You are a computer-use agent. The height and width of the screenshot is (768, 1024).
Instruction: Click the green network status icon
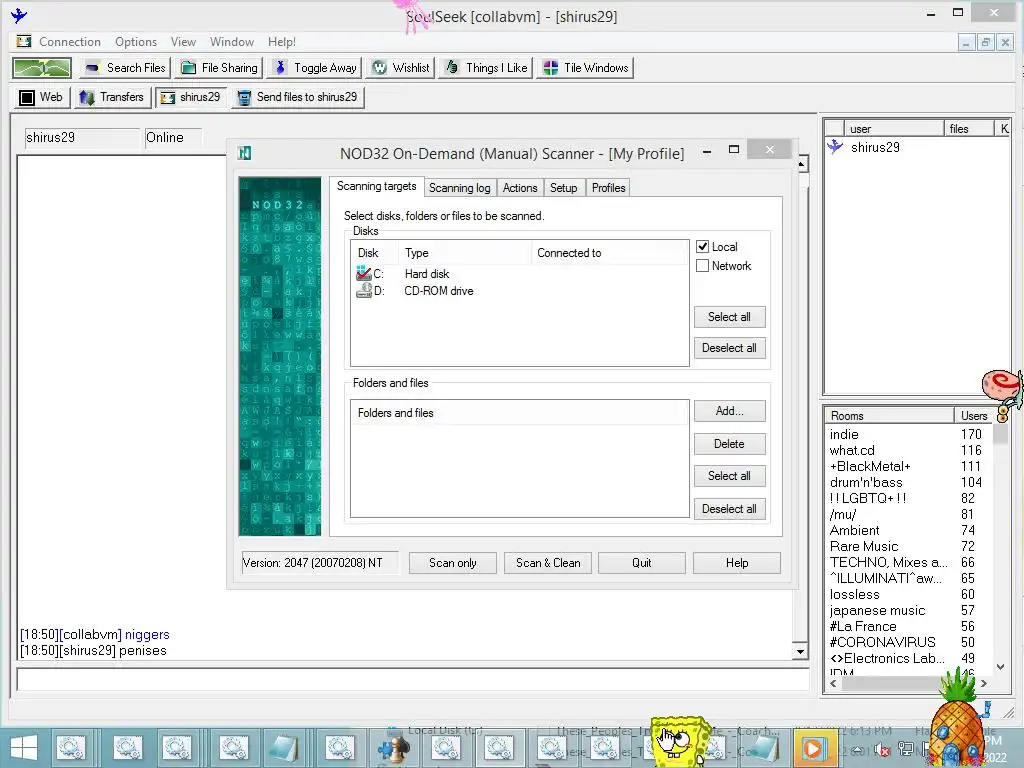tap(42, 68)
